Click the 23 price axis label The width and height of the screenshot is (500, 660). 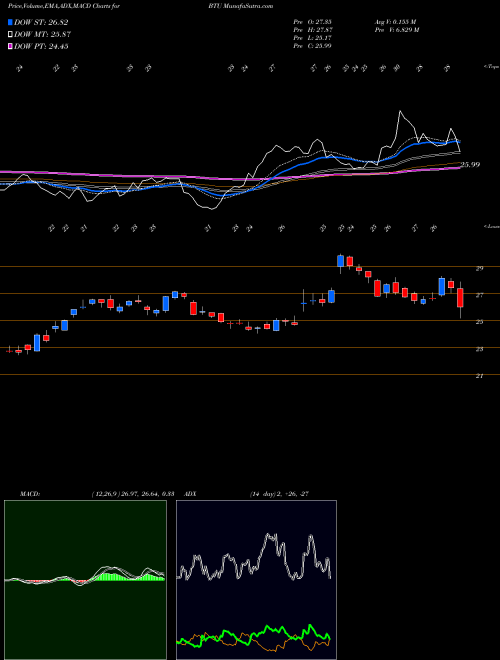479,349
